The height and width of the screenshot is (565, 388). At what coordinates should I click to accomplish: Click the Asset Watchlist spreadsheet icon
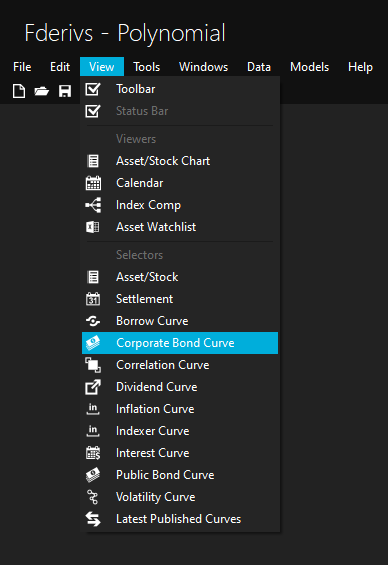coord(93,227)
